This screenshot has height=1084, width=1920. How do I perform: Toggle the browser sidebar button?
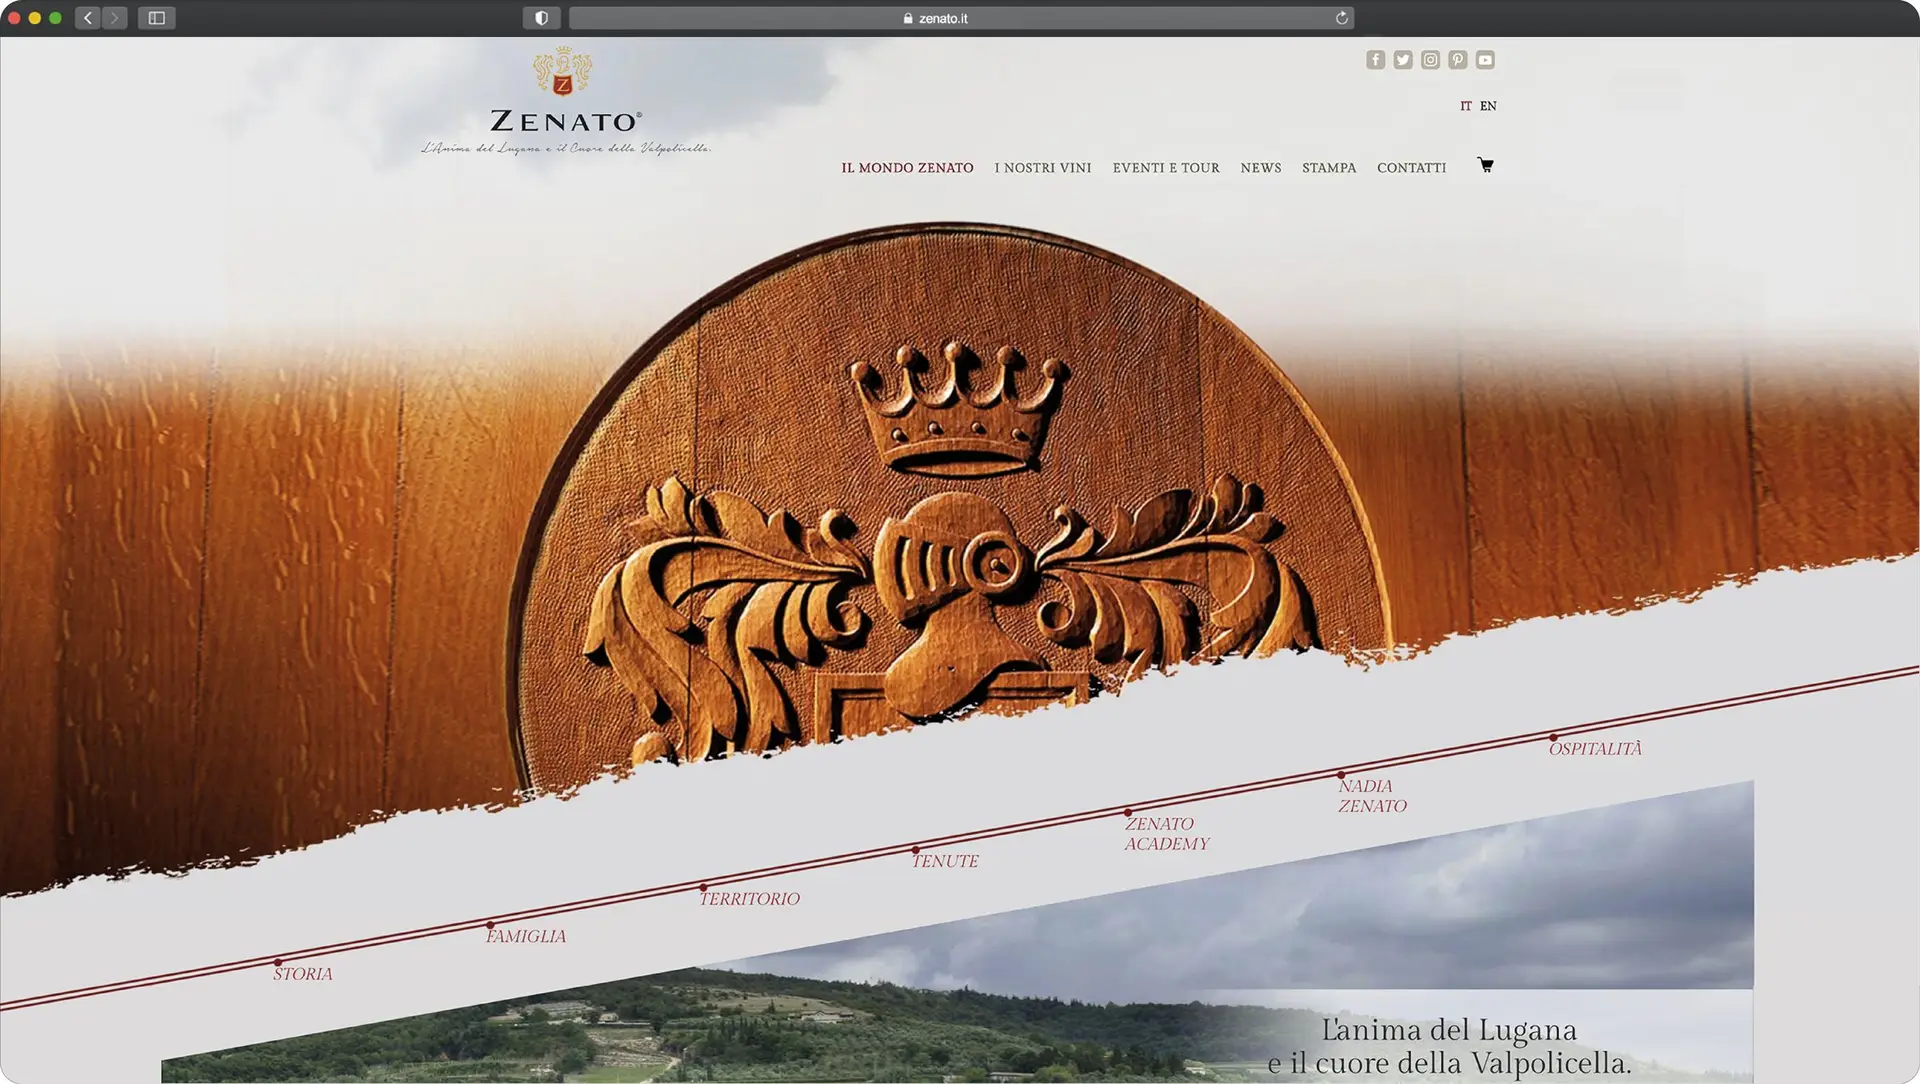pyautogui.click(x=157, y=18)
